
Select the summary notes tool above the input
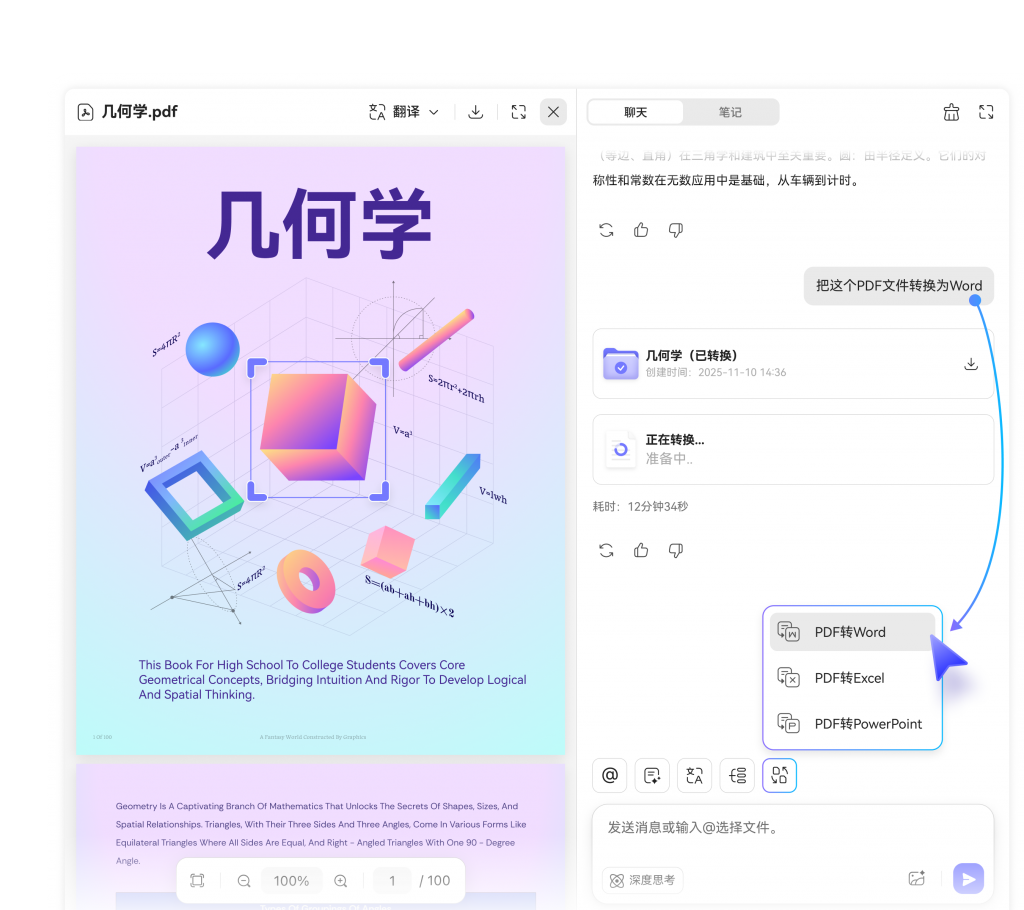(652, 775)
